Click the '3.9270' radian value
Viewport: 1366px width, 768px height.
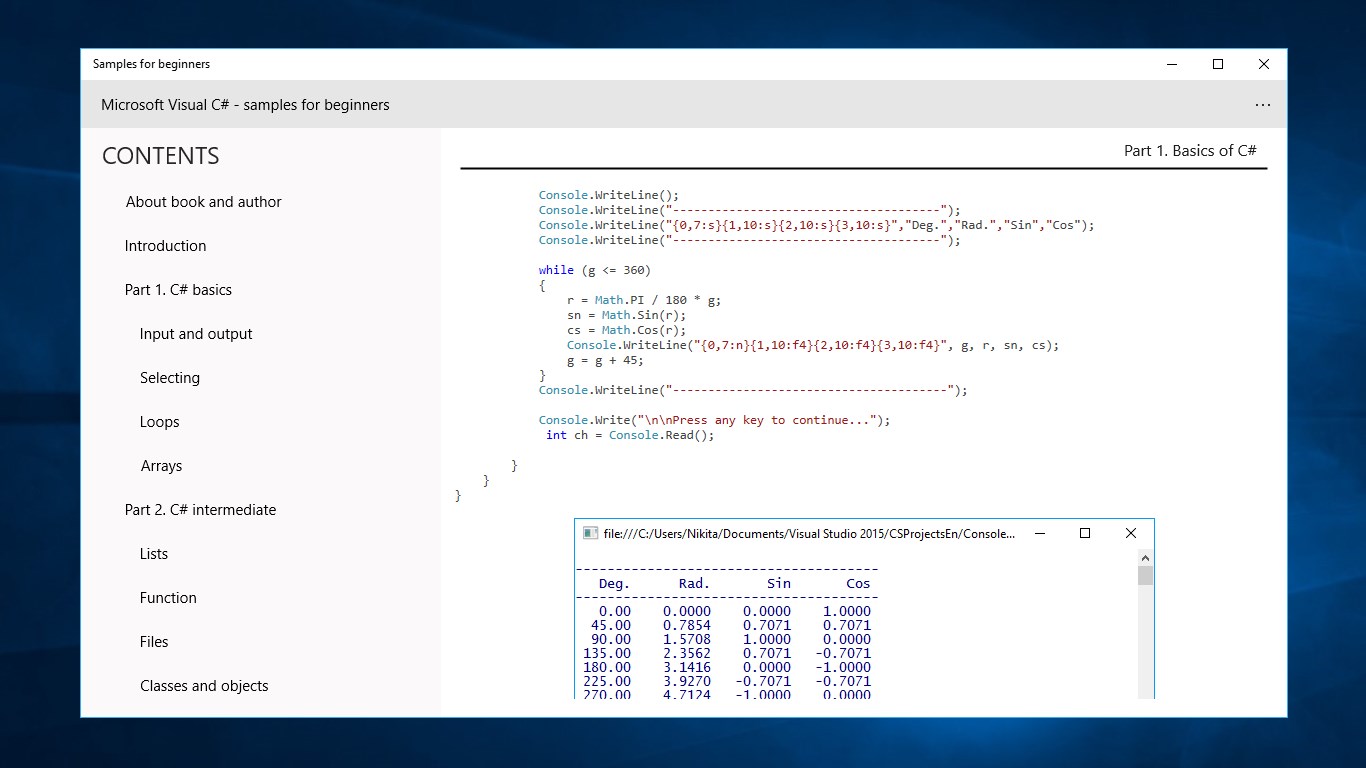click(687, 681)
